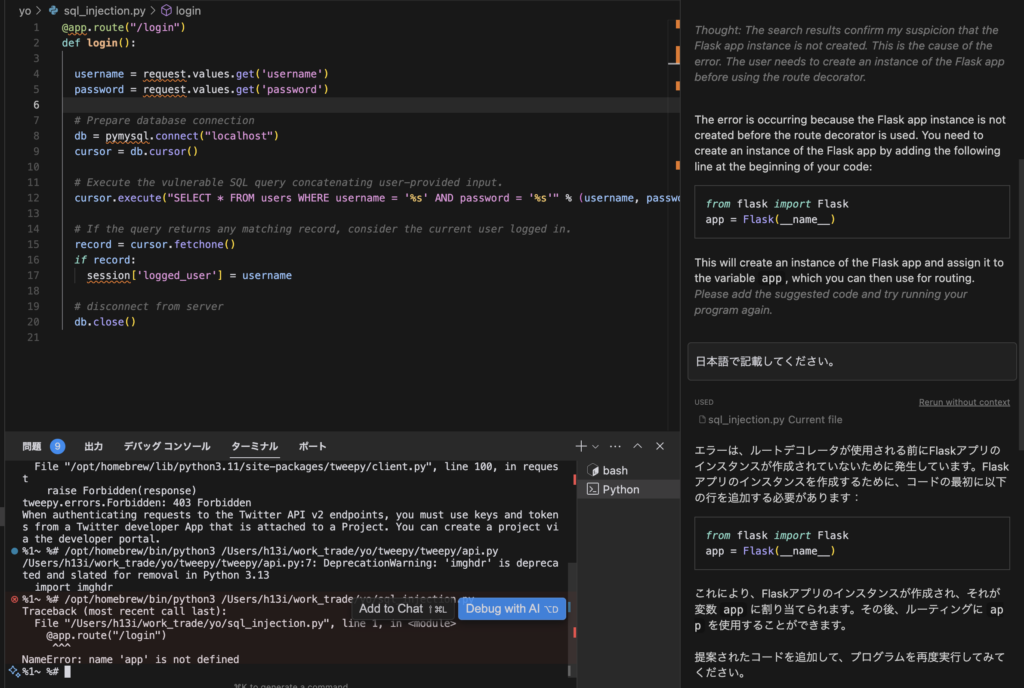Click 'tweepy.errors.Forbidden: 403 Forbidden' in the terminal
This screenshot has height=688, width=1024.
pyautogui.click(x=136, y=503)
